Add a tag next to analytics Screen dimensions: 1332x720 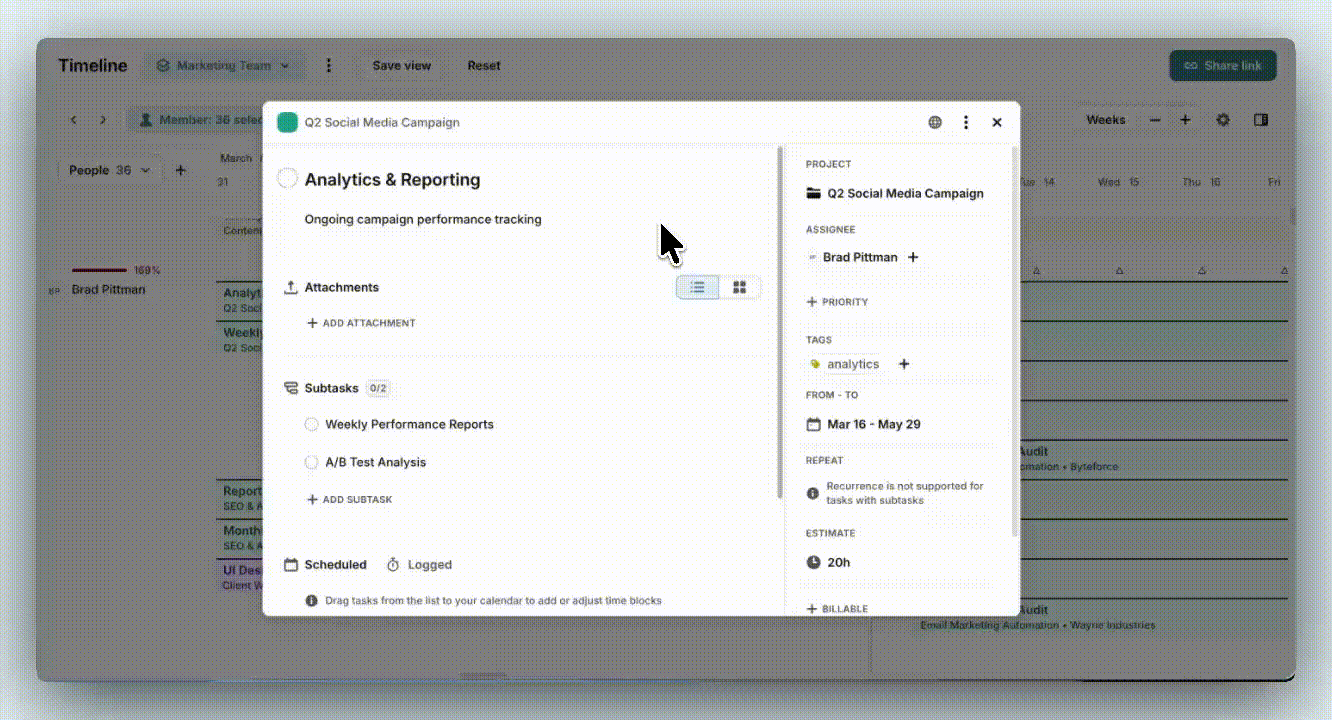(904, 365)
